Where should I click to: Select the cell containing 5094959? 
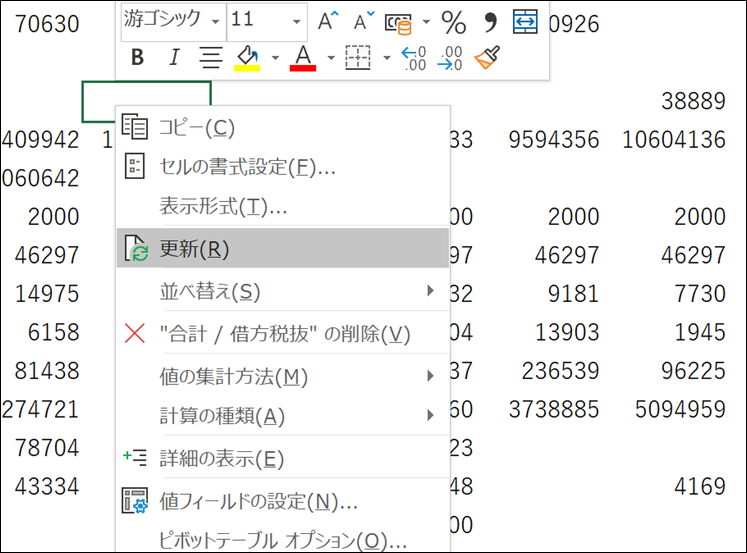[x=680, y=409]
